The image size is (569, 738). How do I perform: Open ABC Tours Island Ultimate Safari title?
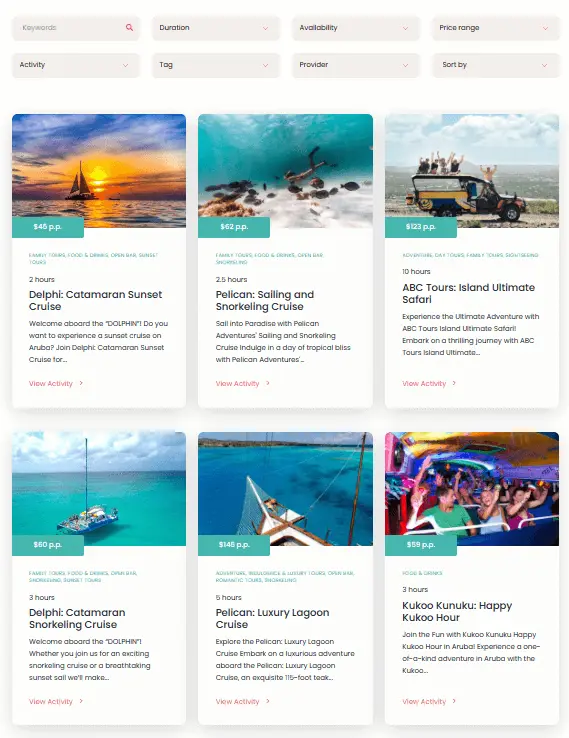pyautogui.click(x=468, y=293)
